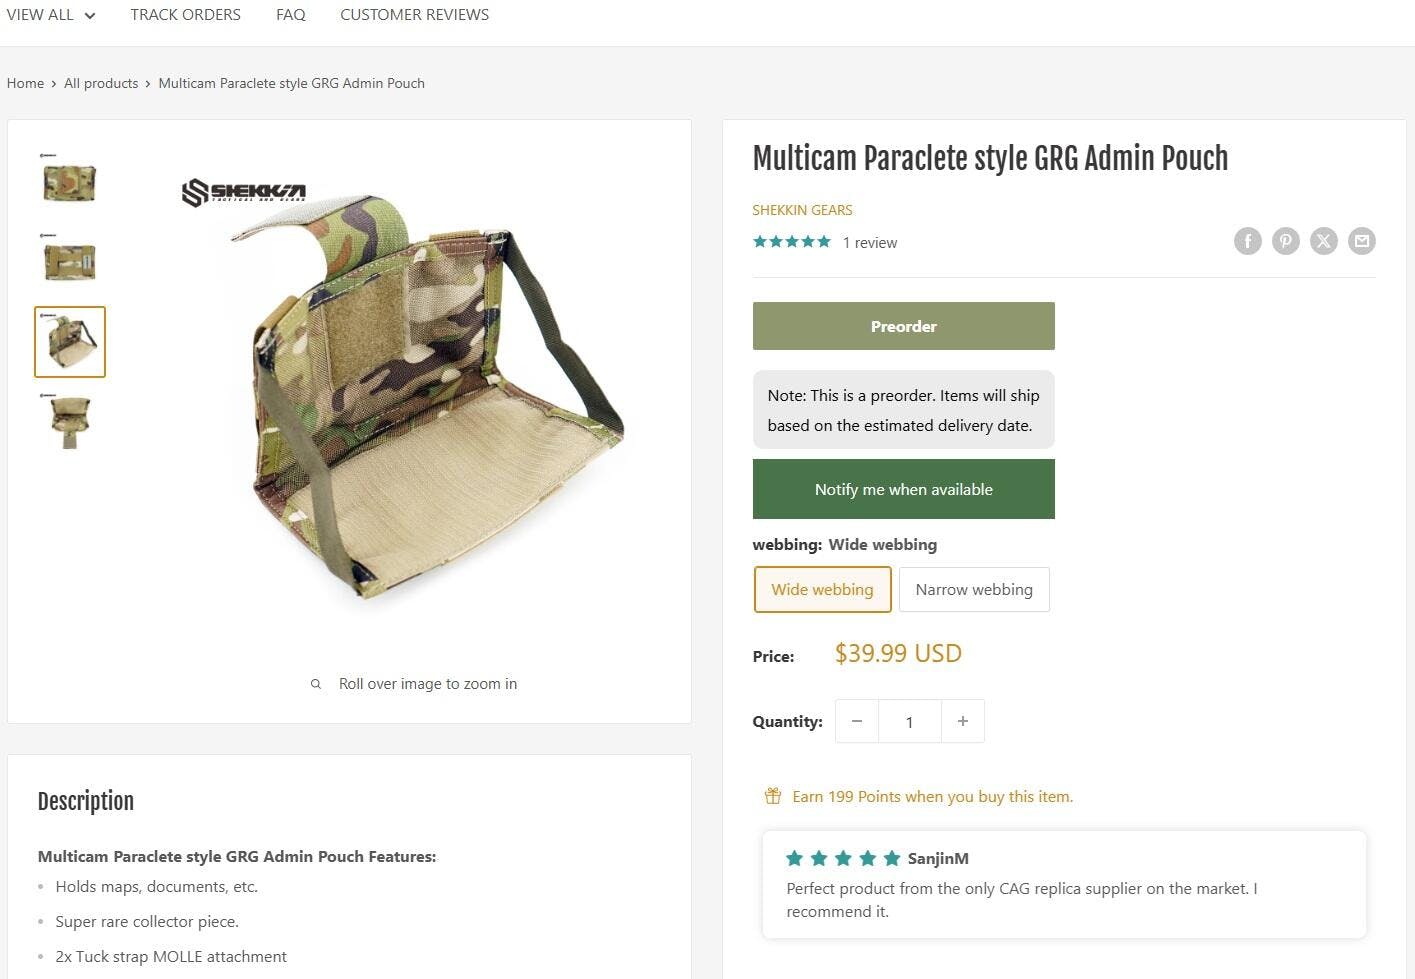Screen dimensions: 1415x979
Task: Open the 1 review star rating
Action: [x=824, y=242]
